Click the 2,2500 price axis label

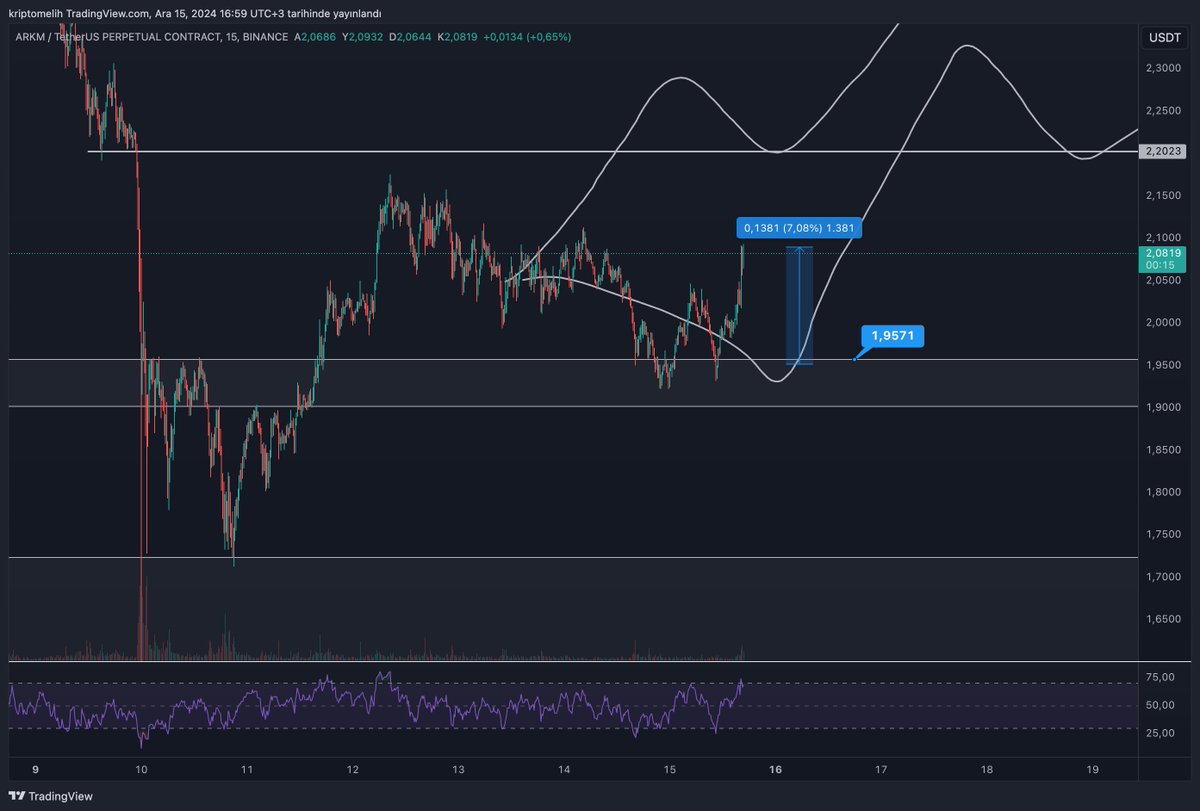coord(1164,110)
